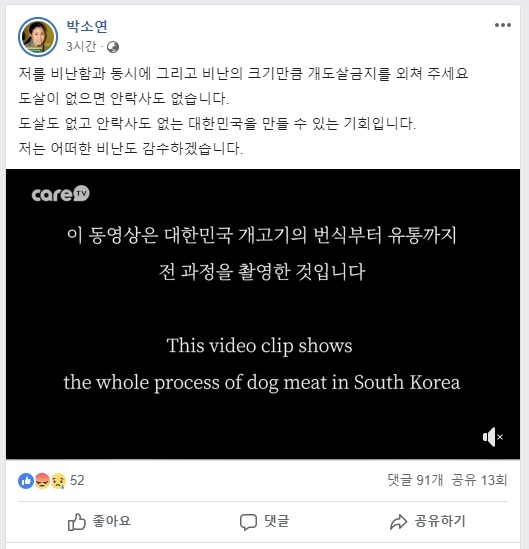Like the post with the thumbs-up icon
Image resolution: width=529 pixels, height=549 pixels.
point(76,522)
